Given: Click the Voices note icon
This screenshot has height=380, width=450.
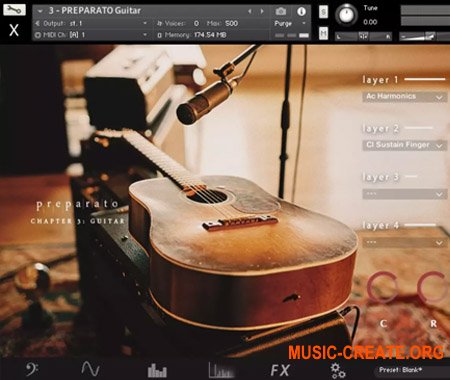Looking at the screenshot, I should tap(159, 23).
